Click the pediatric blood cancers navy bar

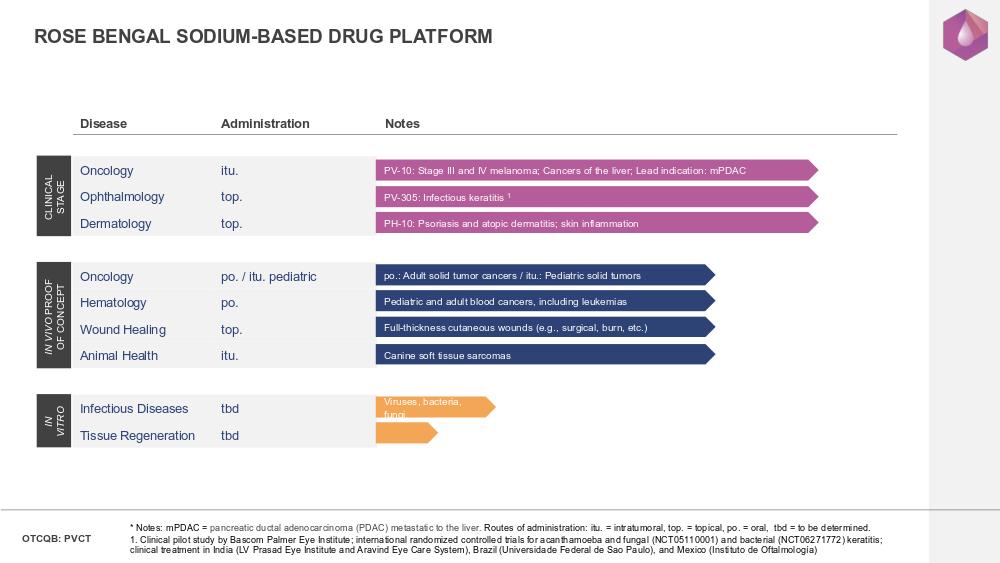544,301
